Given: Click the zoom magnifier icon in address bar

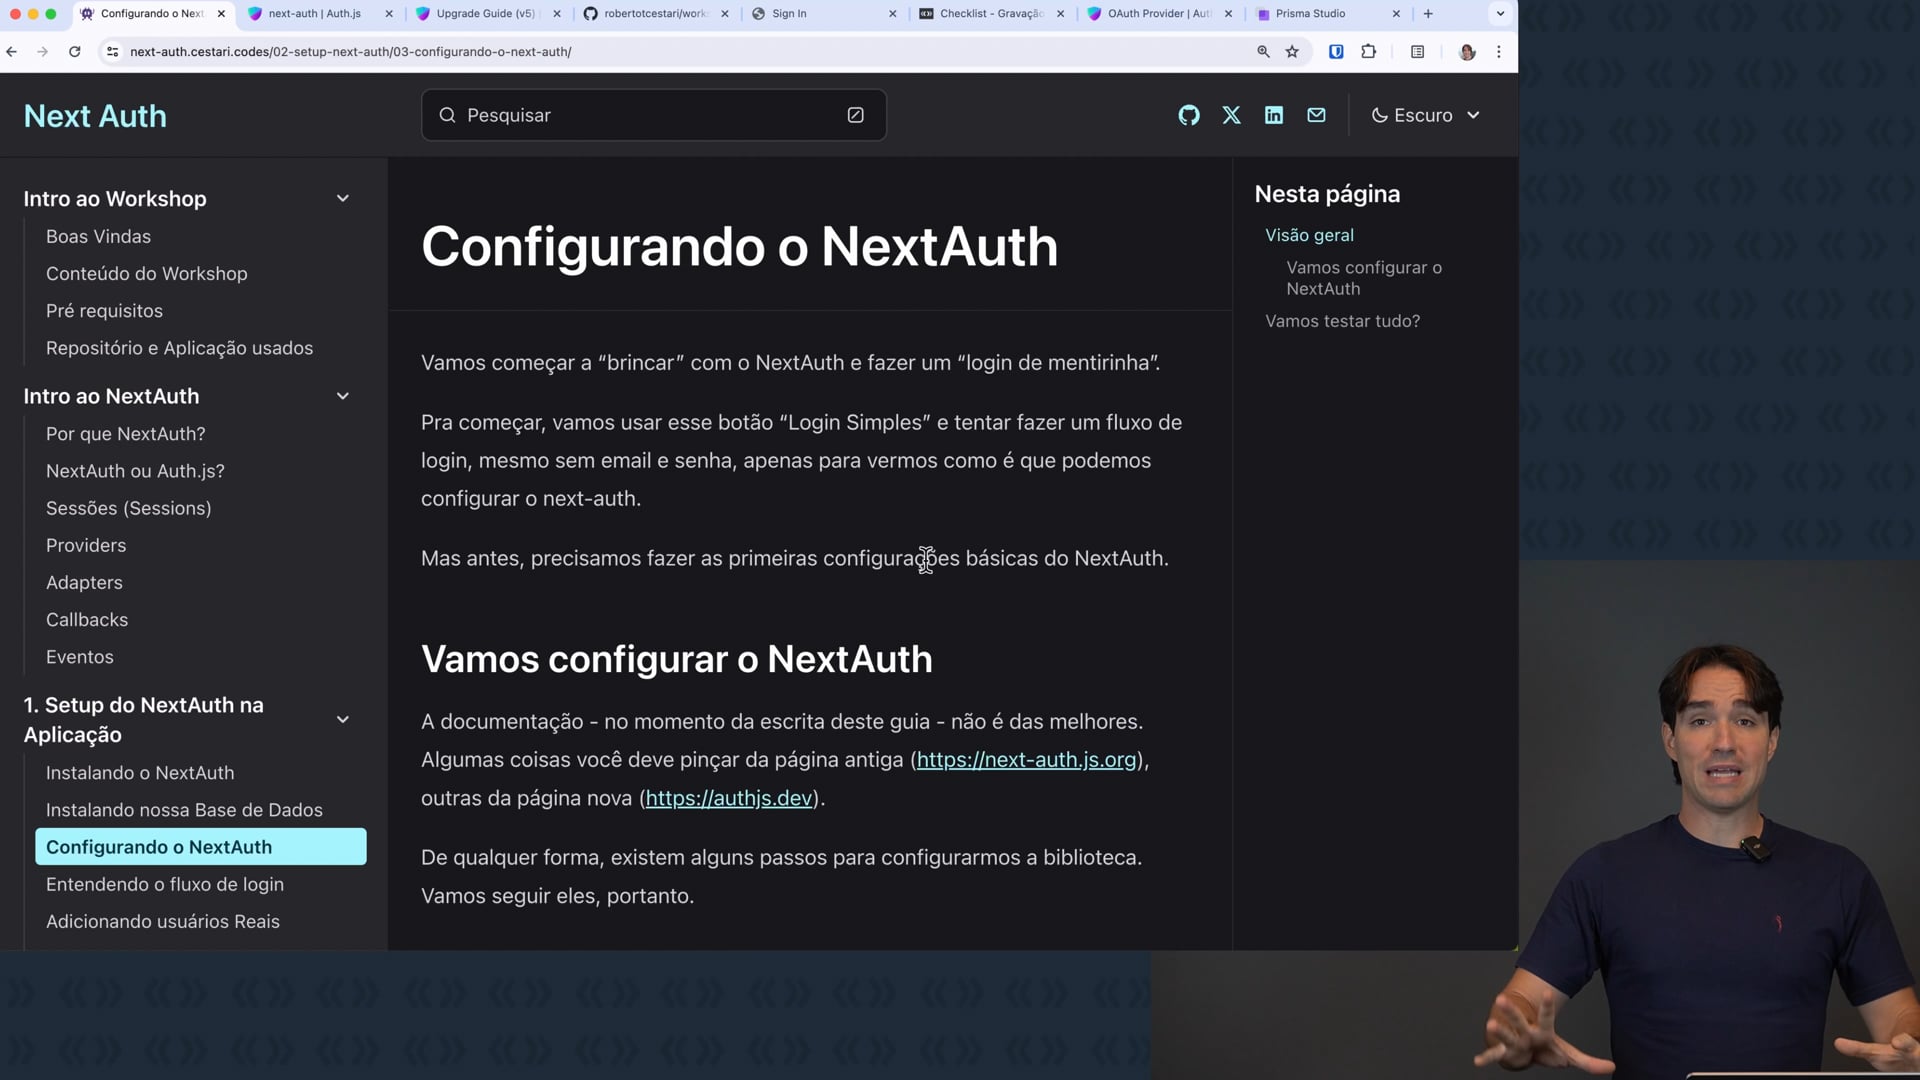Looking at the screenshot, I should tap(1263, 52).
